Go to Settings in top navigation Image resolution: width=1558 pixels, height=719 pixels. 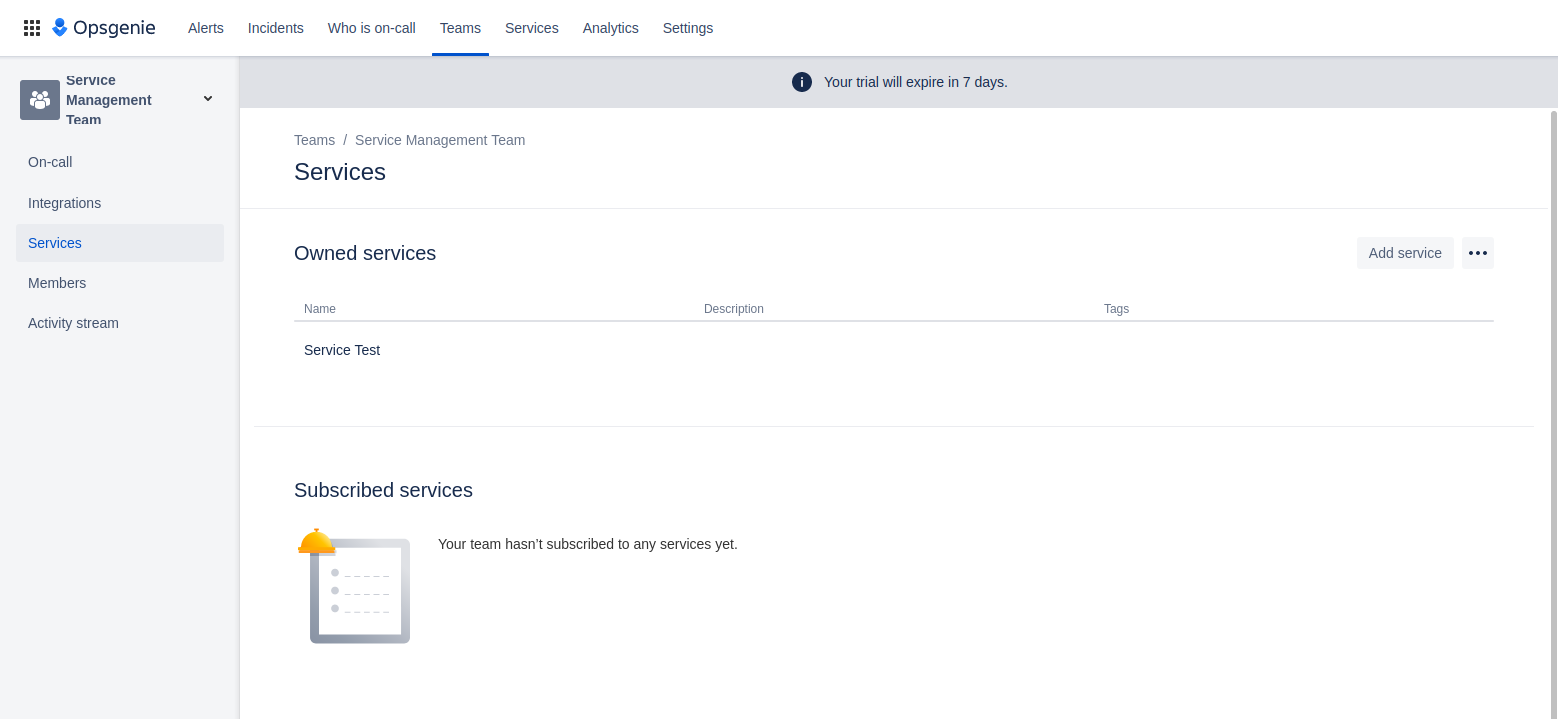[x=688, y=28]
